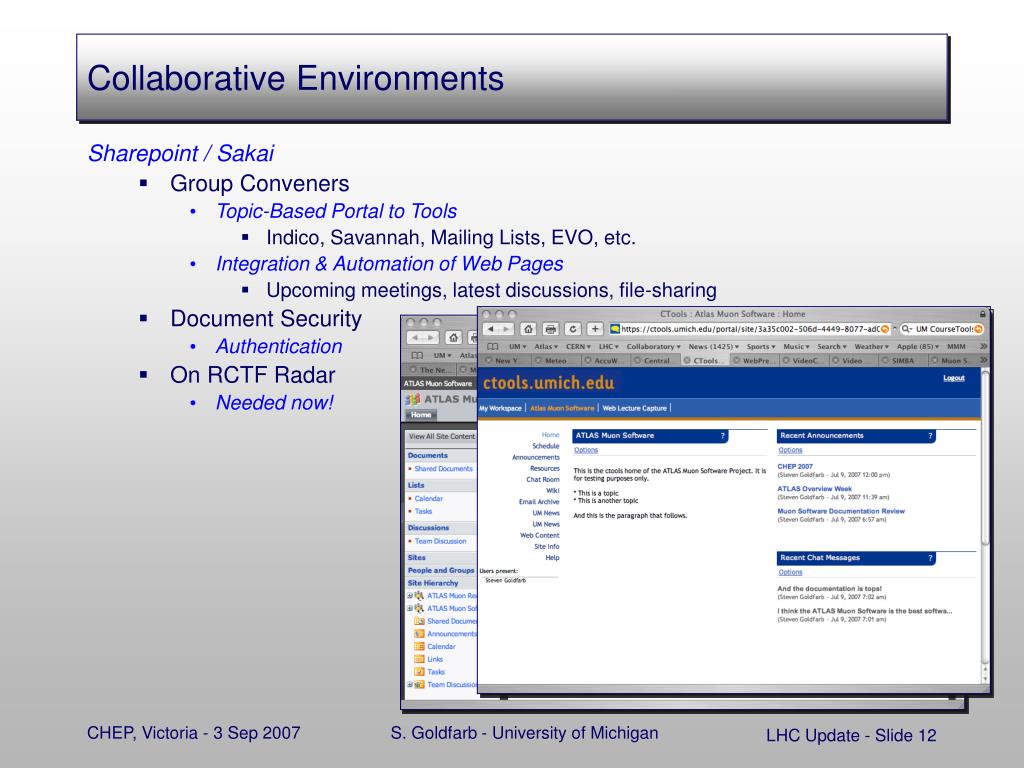Switch to the SIMBA browser tab
The width and height of the screenshot is (1024, 768).
click(902, 360)
